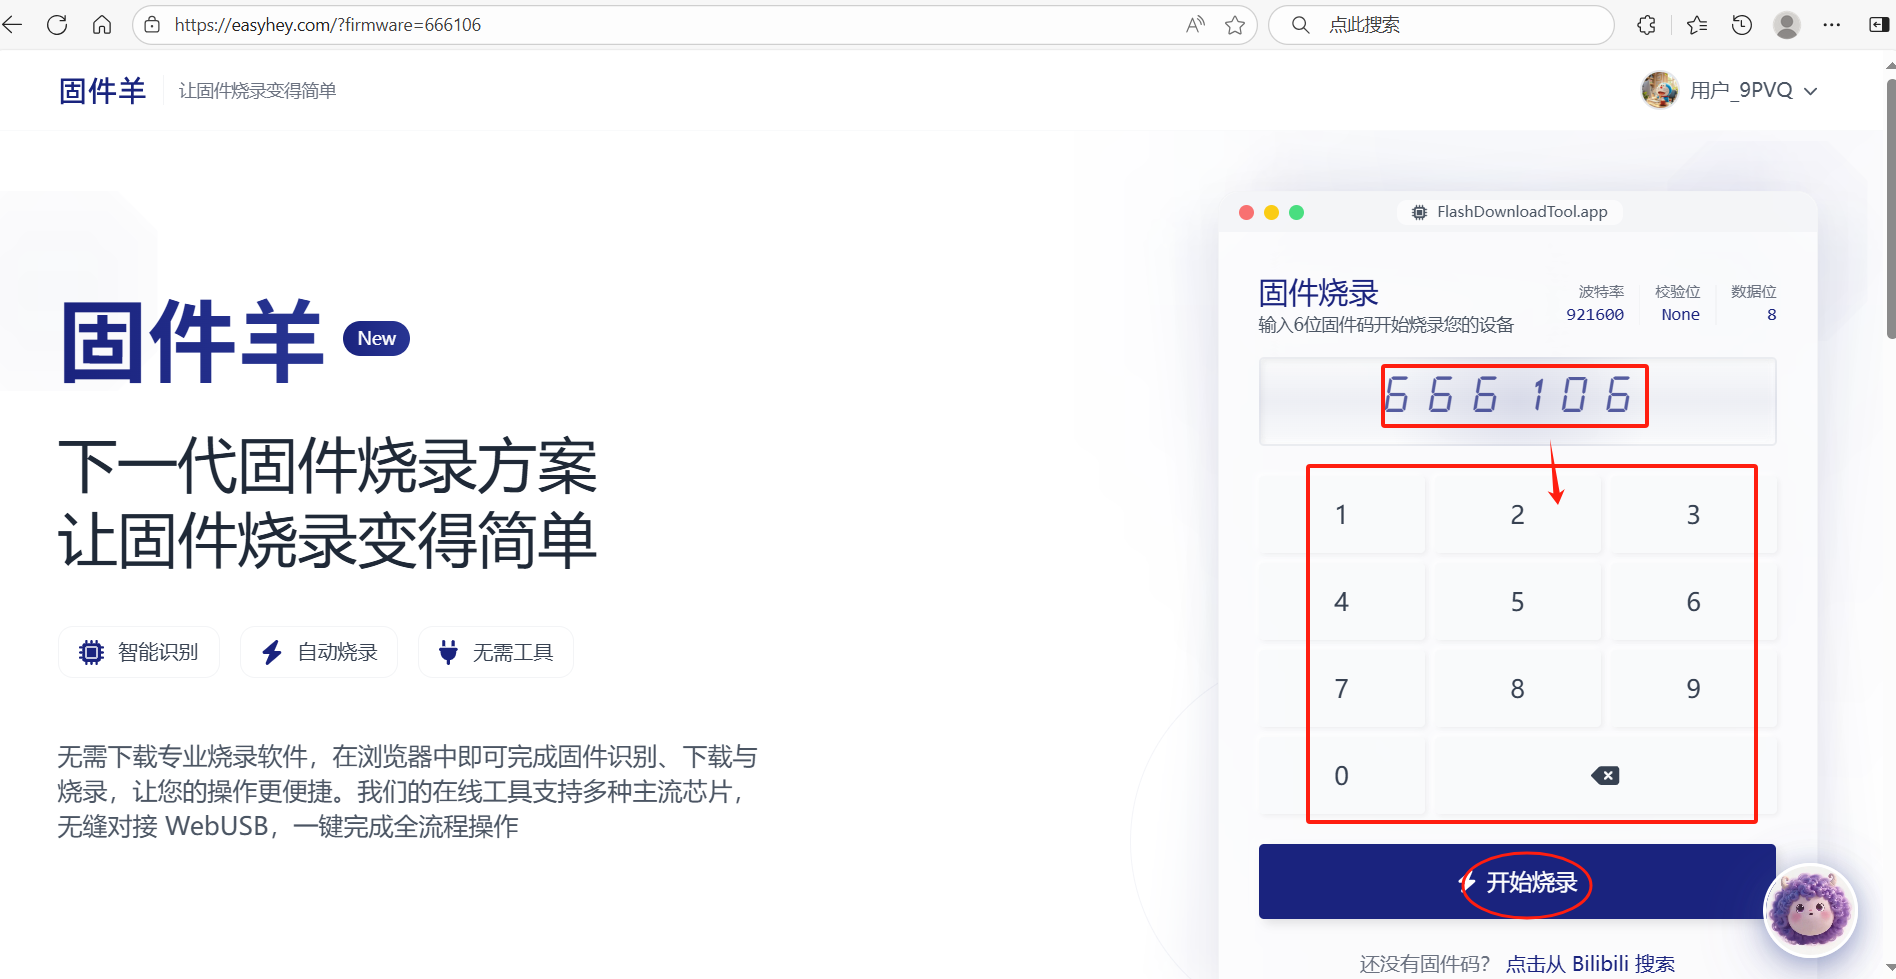Open 点击从 Bilibili 搜索 link

(x=1590, y=964)
